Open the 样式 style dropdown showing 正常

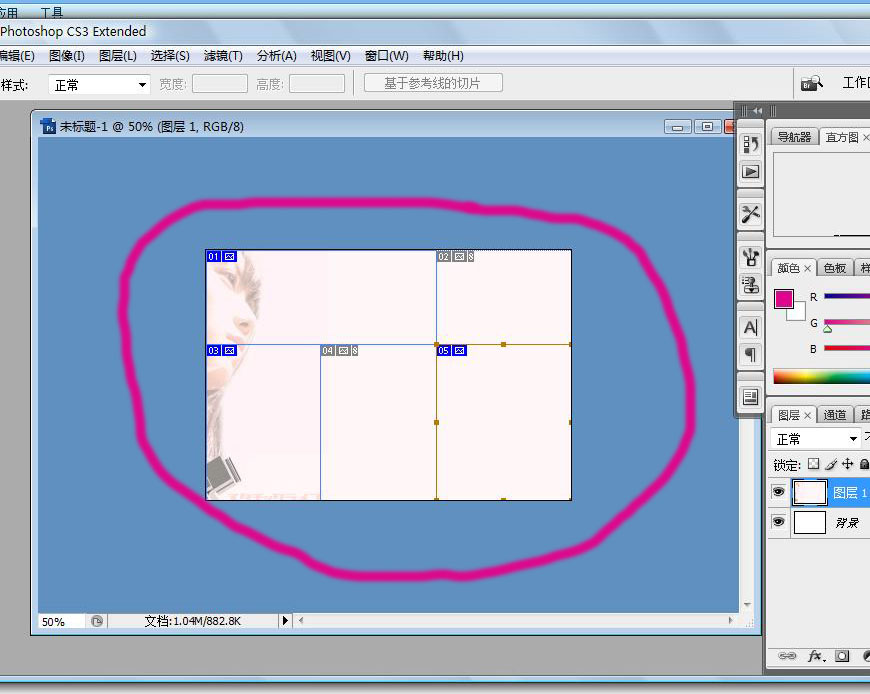[99, 85]
